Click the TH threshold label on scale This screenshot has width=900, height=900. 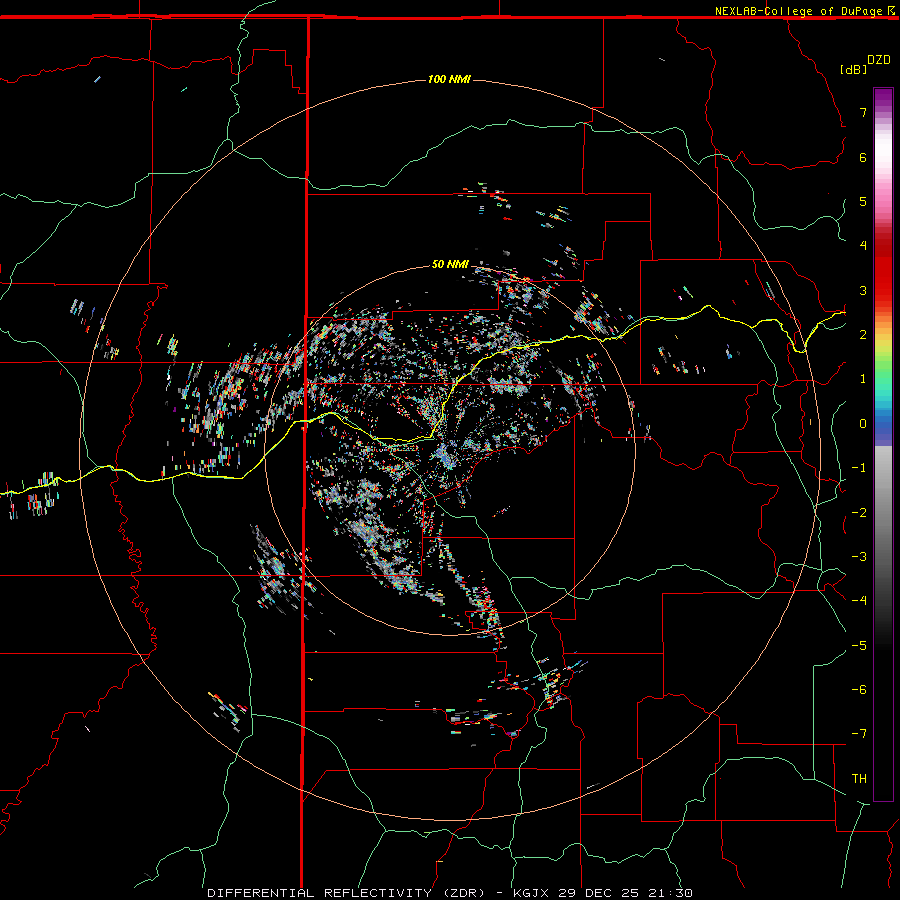point(859,779)
